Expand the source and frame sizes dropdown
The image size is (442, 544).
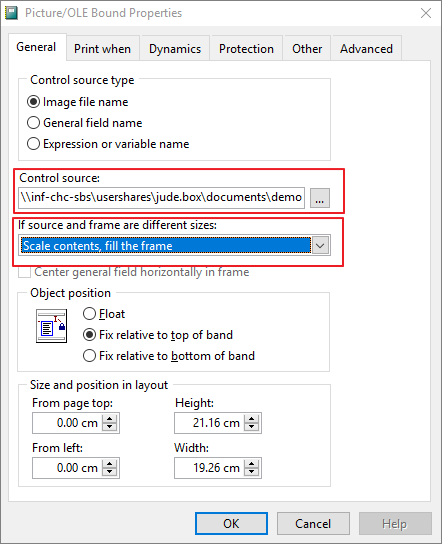320,246
